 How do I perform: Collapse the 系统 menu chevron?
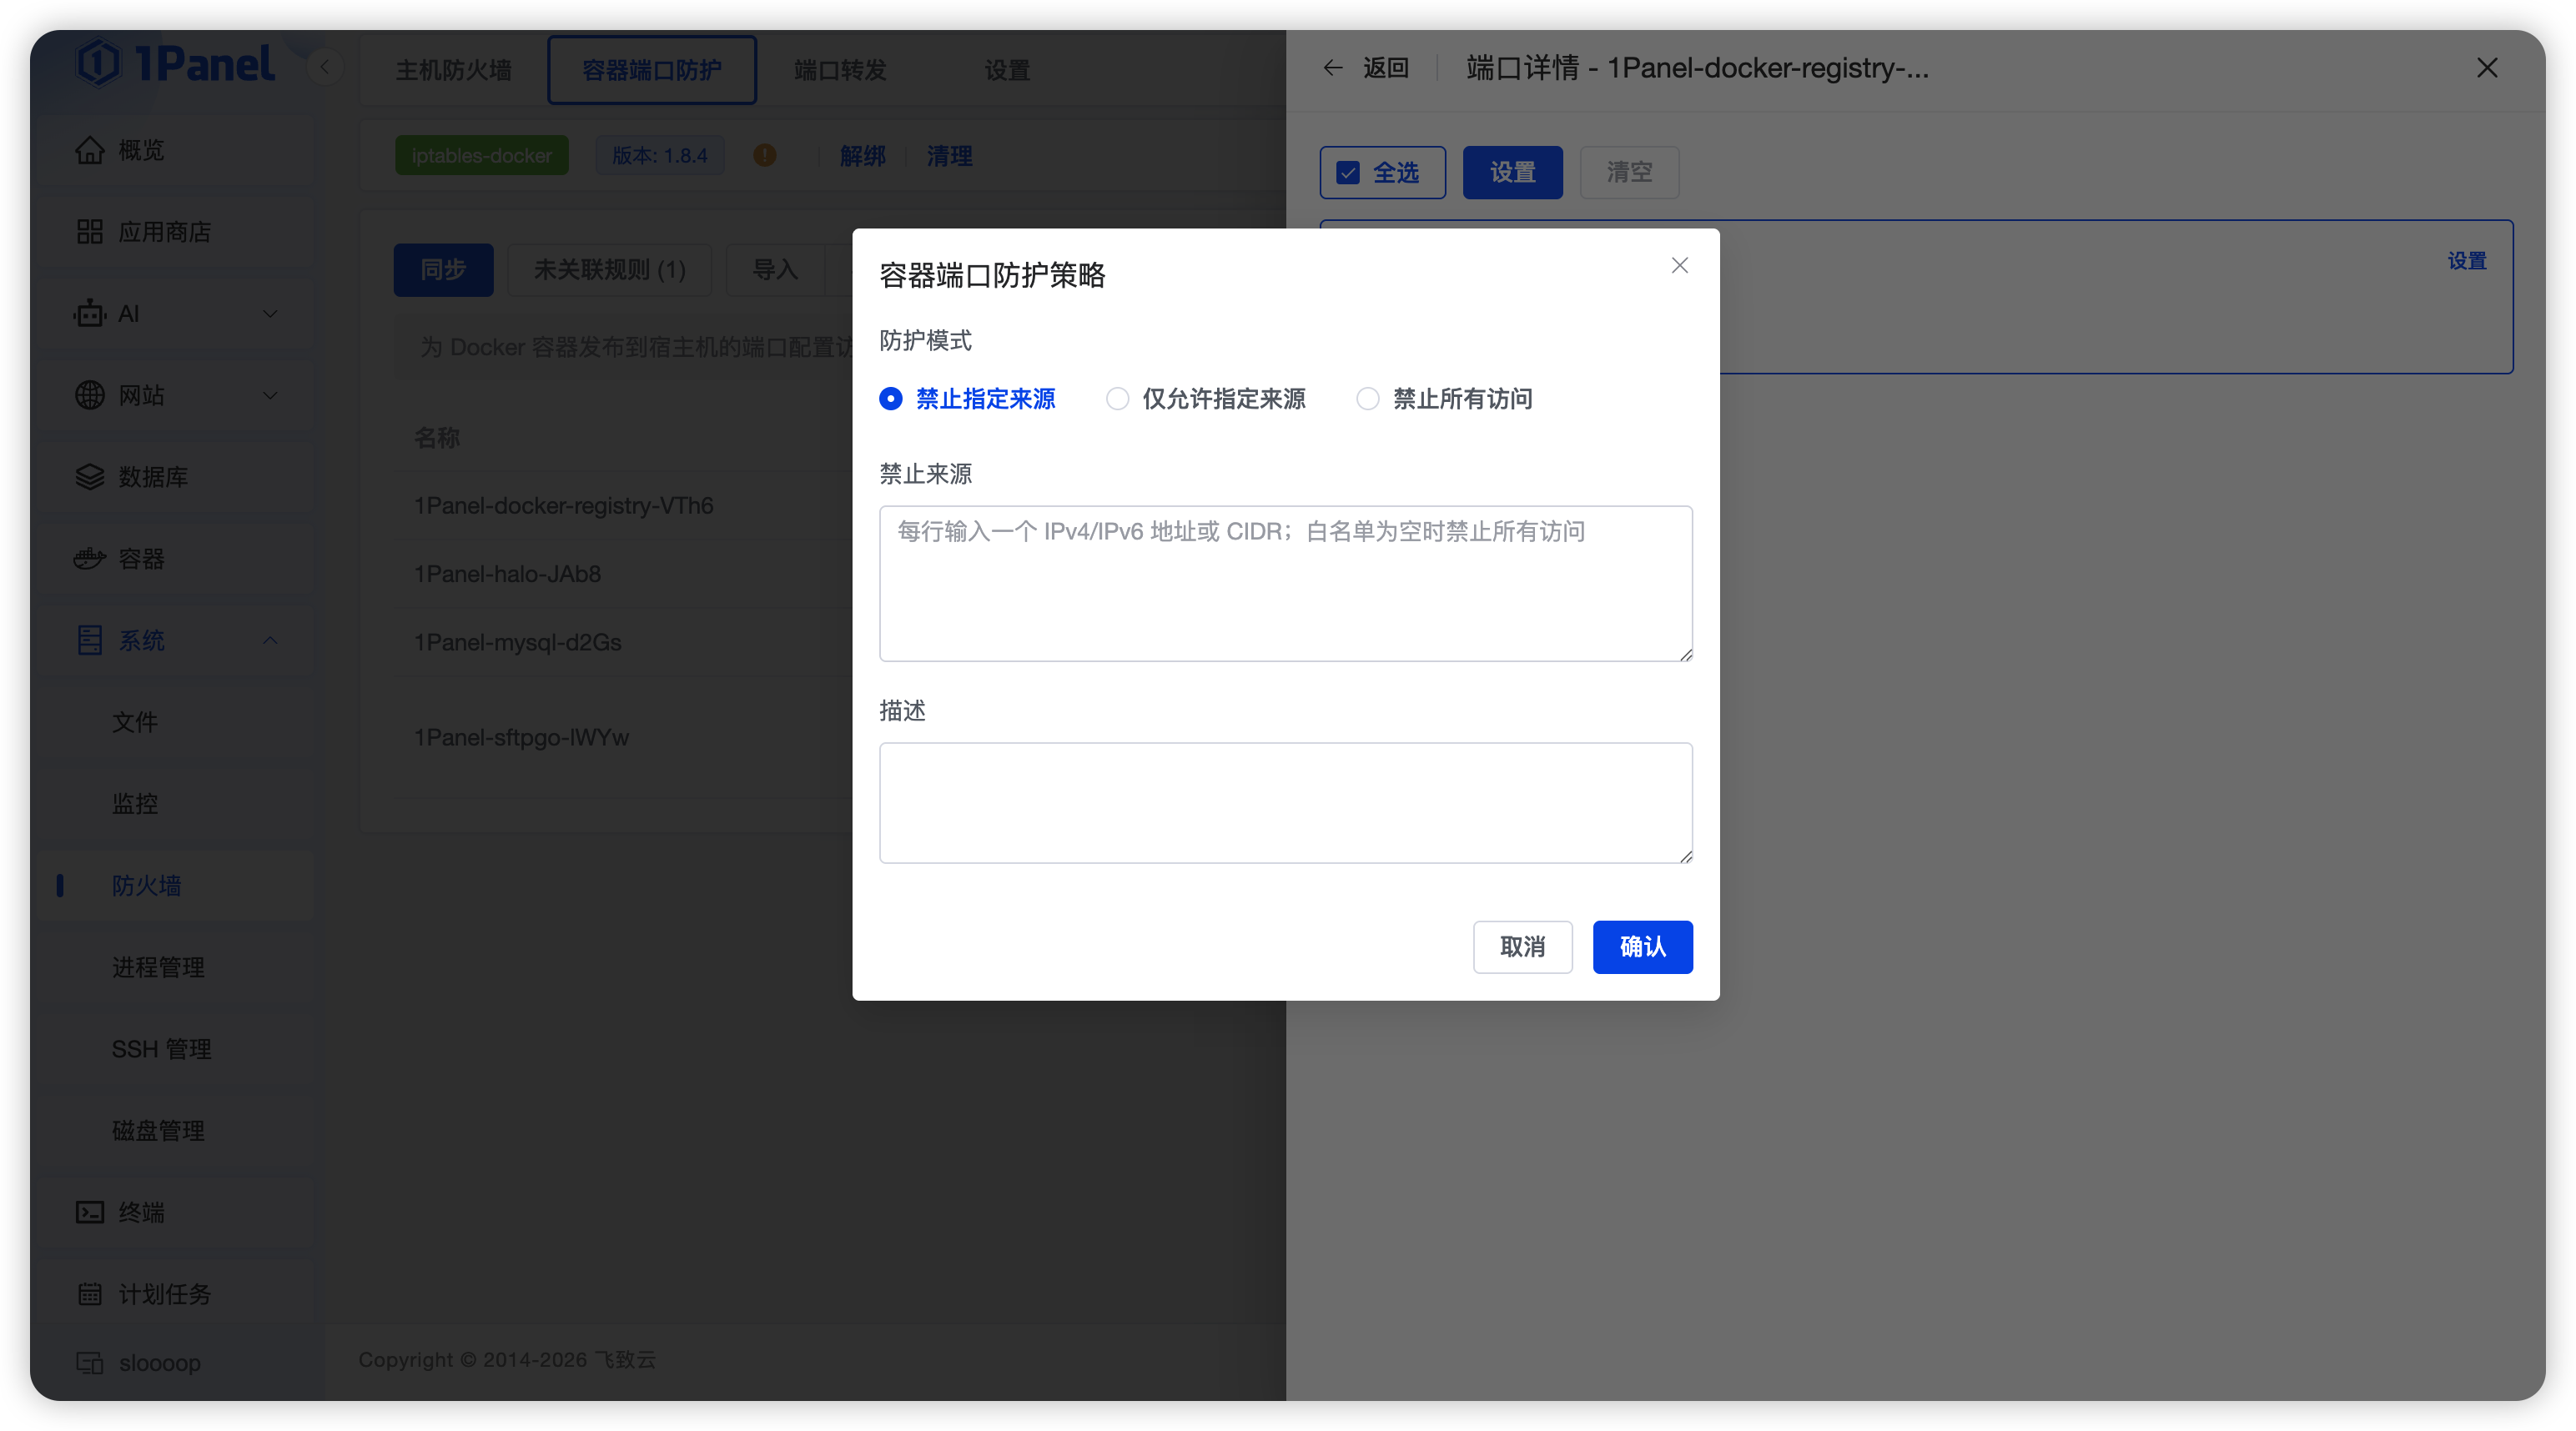(270, 640)
